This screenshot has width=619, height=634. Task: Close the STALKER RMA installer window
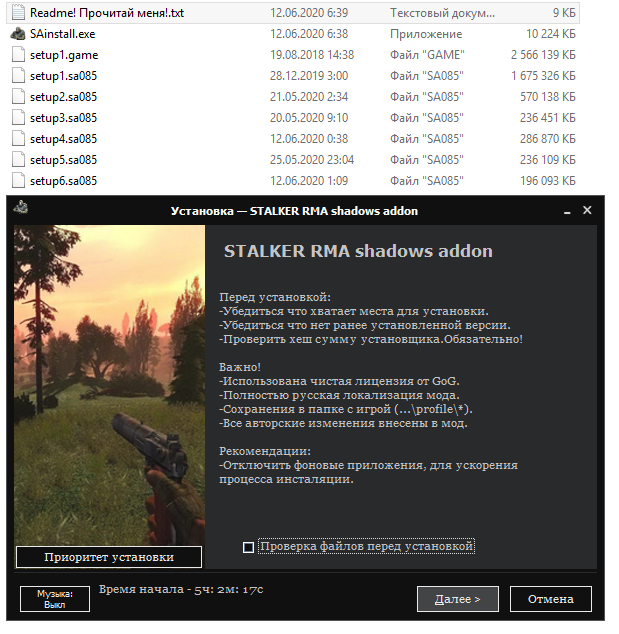(x=587, y=210)
